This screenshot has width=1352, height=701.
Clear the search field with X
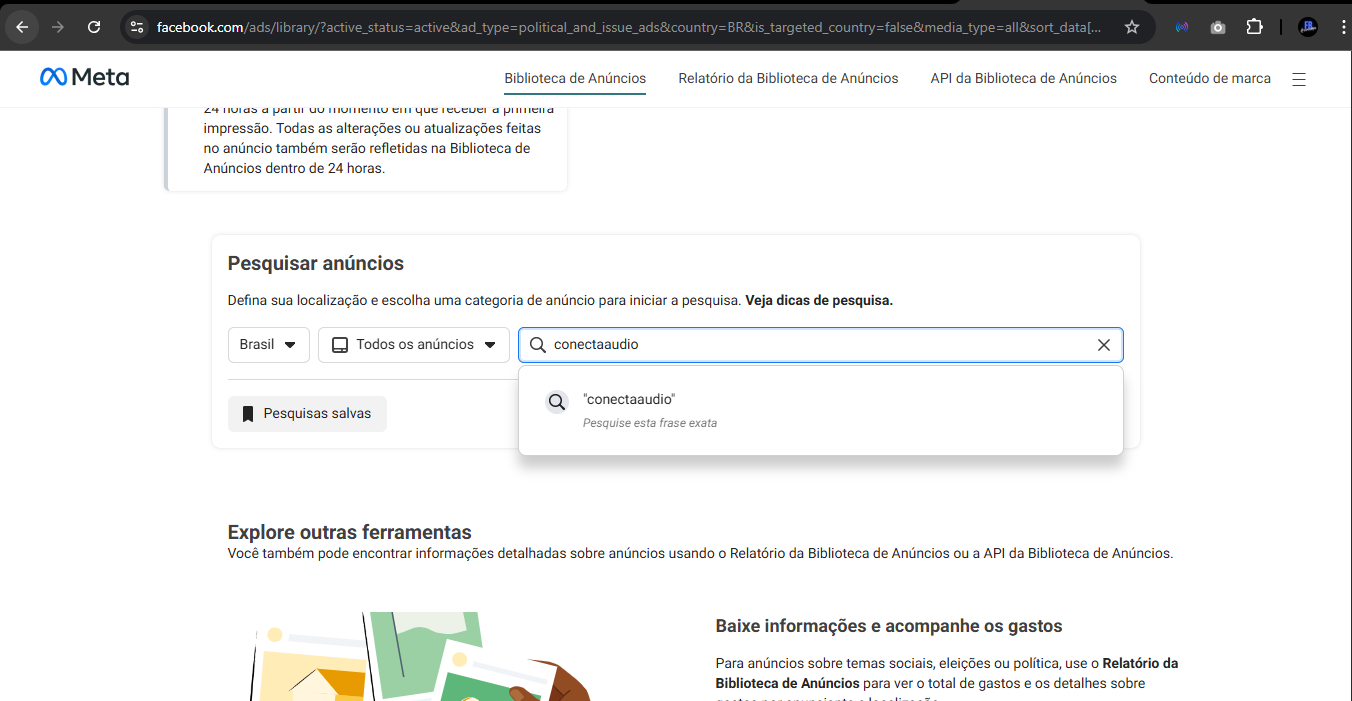tap(1104, 345)
